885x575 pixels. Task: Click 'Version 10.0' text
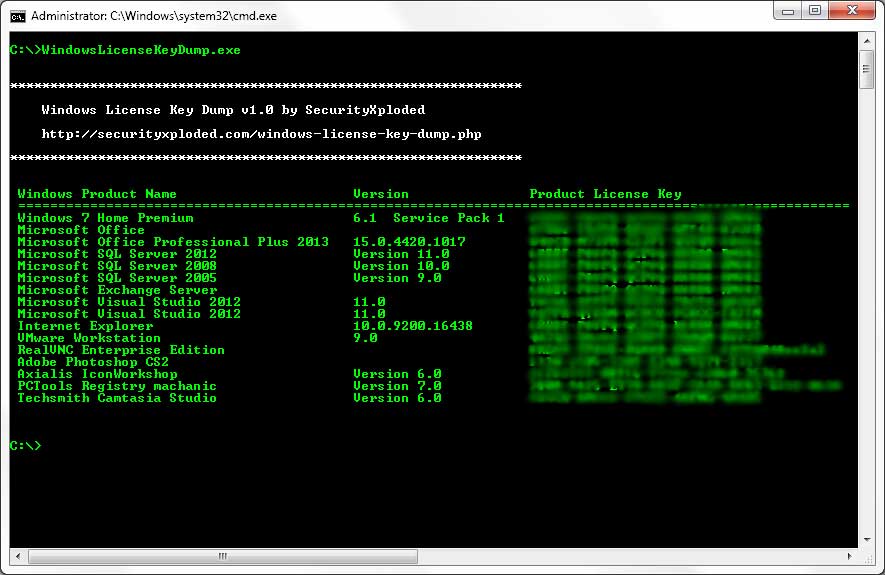point(401,266)
